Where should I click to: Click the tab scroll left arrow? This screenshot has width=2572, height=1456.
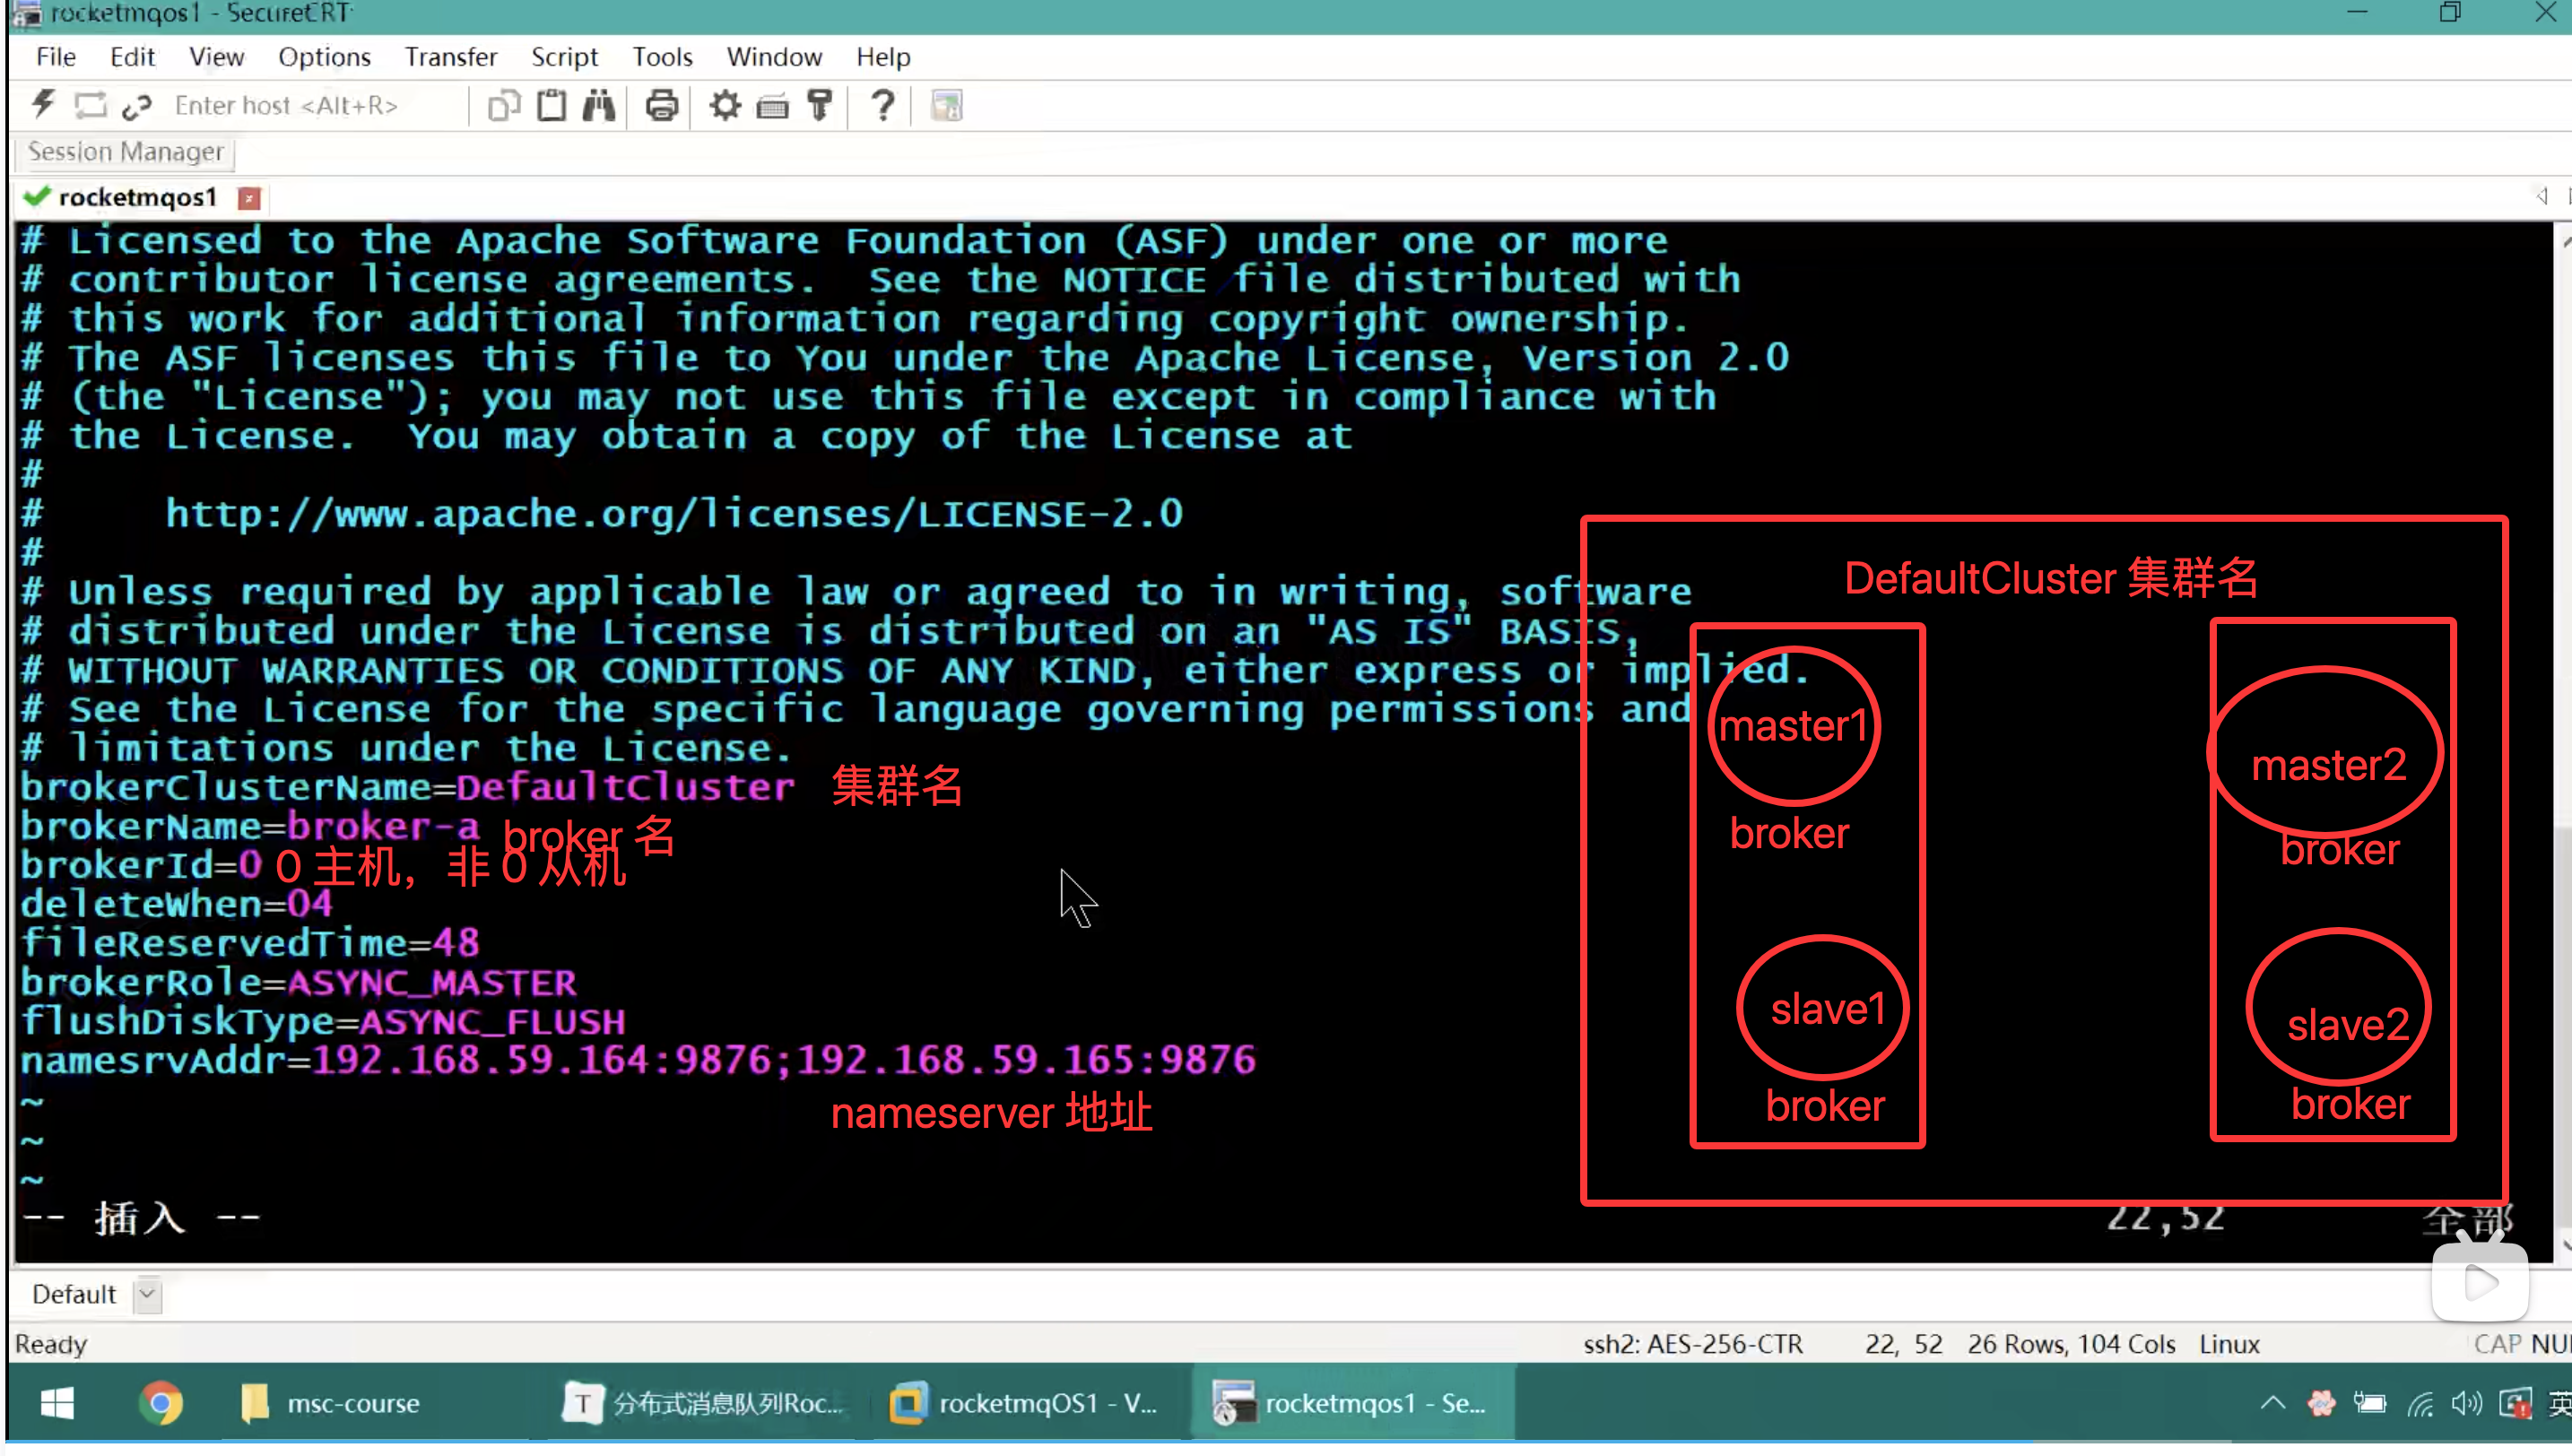[2541, 196]
